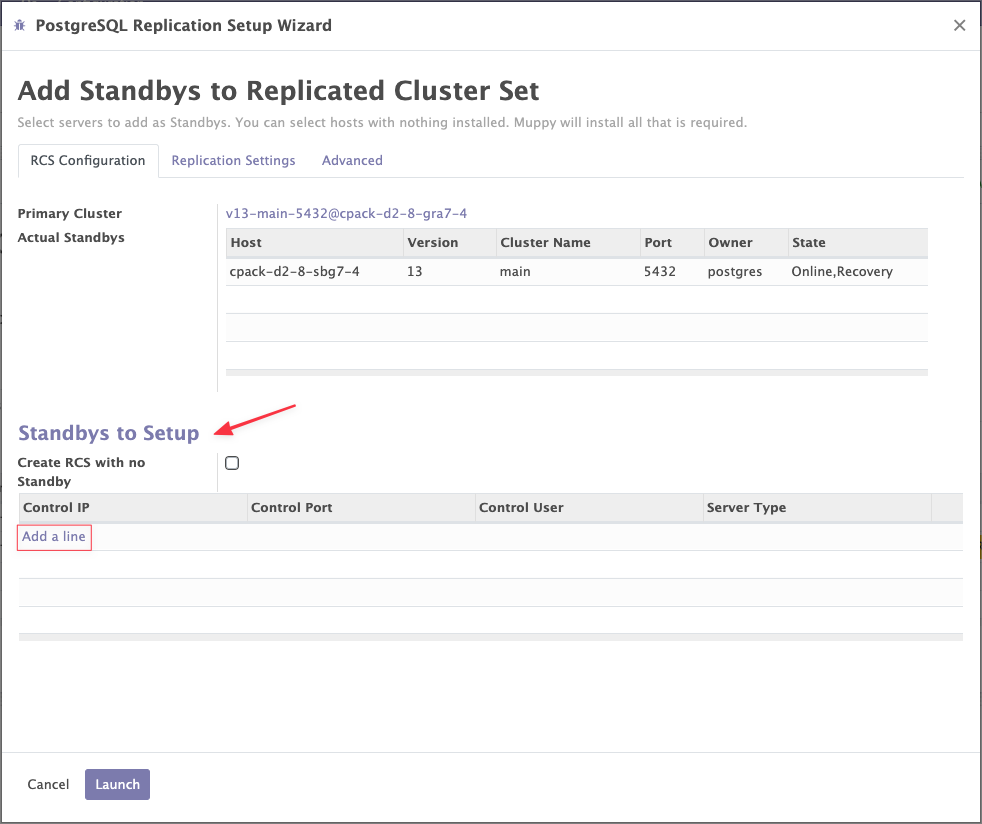
Task: Click the bug icon in wizard title
Action: [x=20, y=26]
